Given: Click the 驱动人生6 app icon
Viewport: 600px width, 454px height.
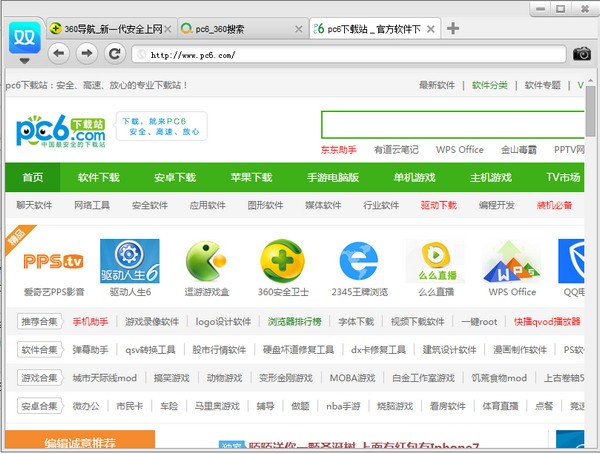Looking at the screenshot, I should click(x=130, y=261).
